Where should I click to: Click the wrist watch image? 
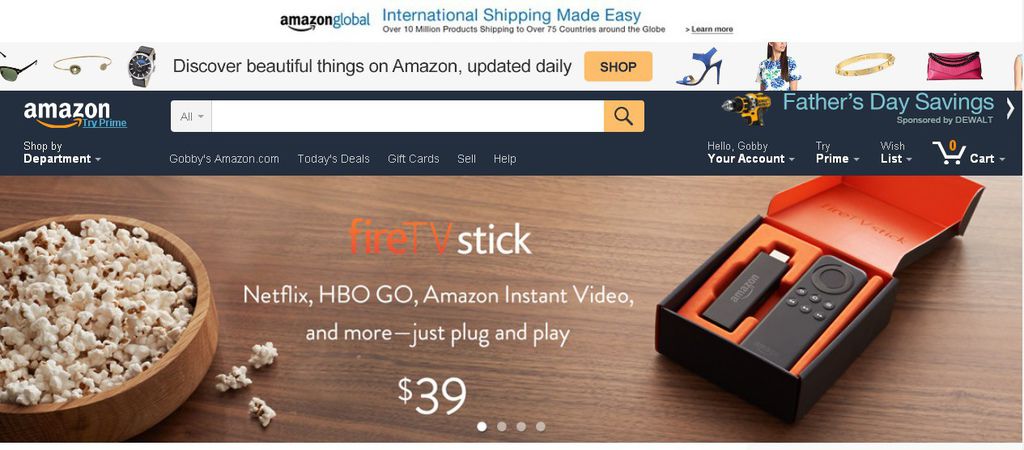pos(142,66)
